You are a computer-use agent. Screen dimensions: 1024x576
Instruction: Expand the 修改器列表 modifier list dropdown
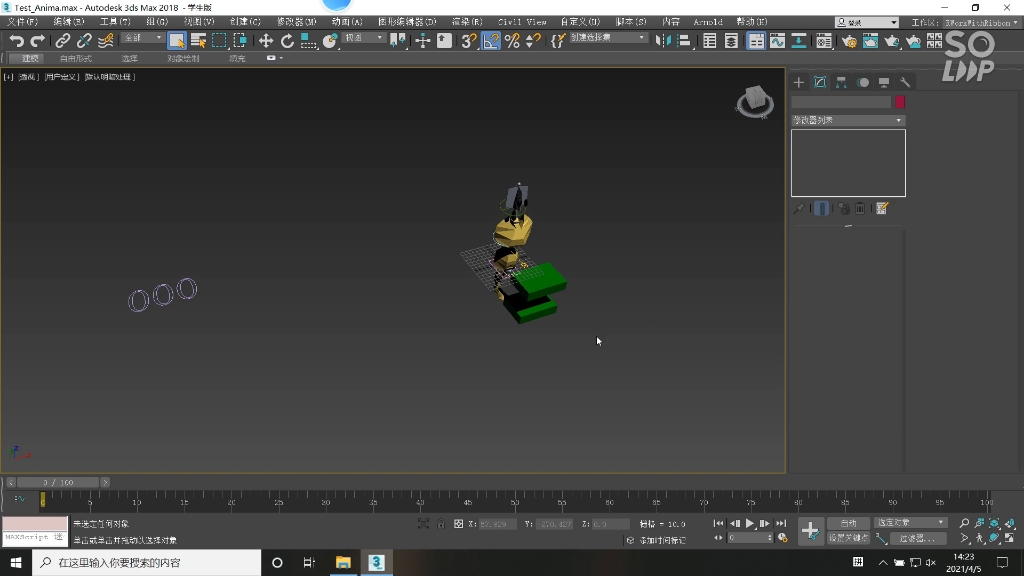[x=848, y=120]
